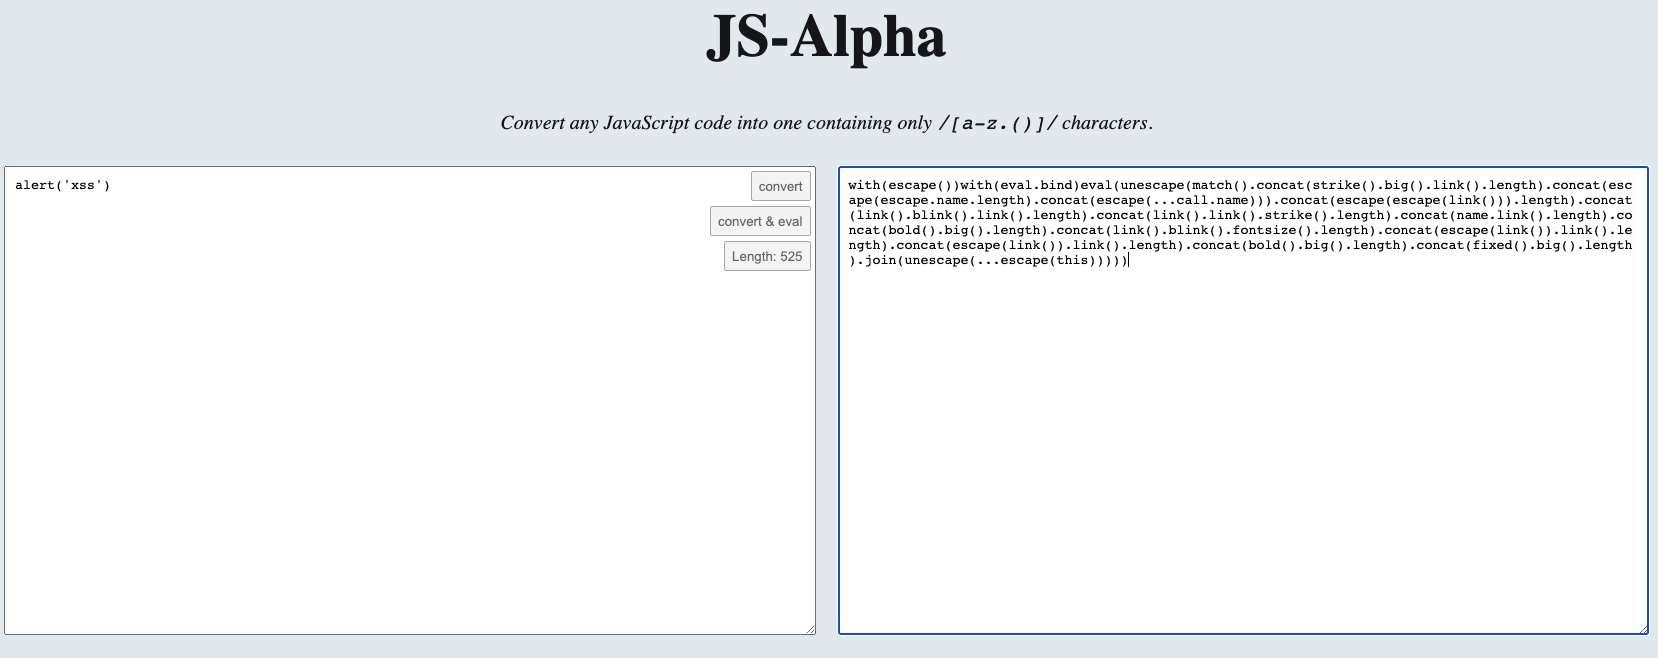1658x658 pixels.
Task: Click the word 'match' in output code
Action: point(1212,185)
